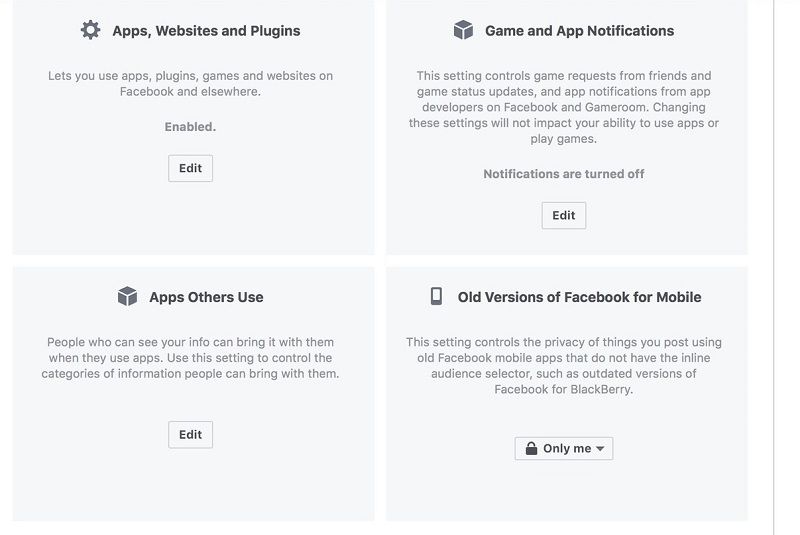
Task: Edit the Apps Others Use setting
Action: click(x=190, y=434)
